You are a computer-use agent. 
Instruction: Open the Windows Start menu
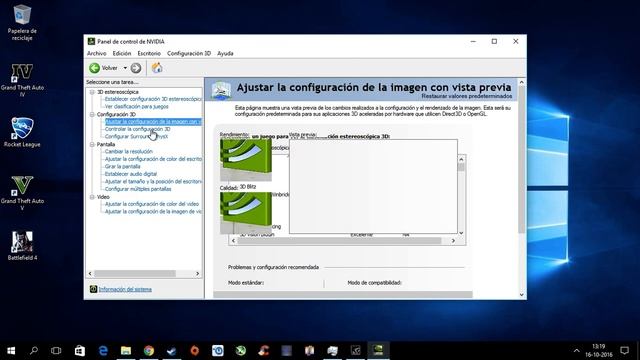11,351
